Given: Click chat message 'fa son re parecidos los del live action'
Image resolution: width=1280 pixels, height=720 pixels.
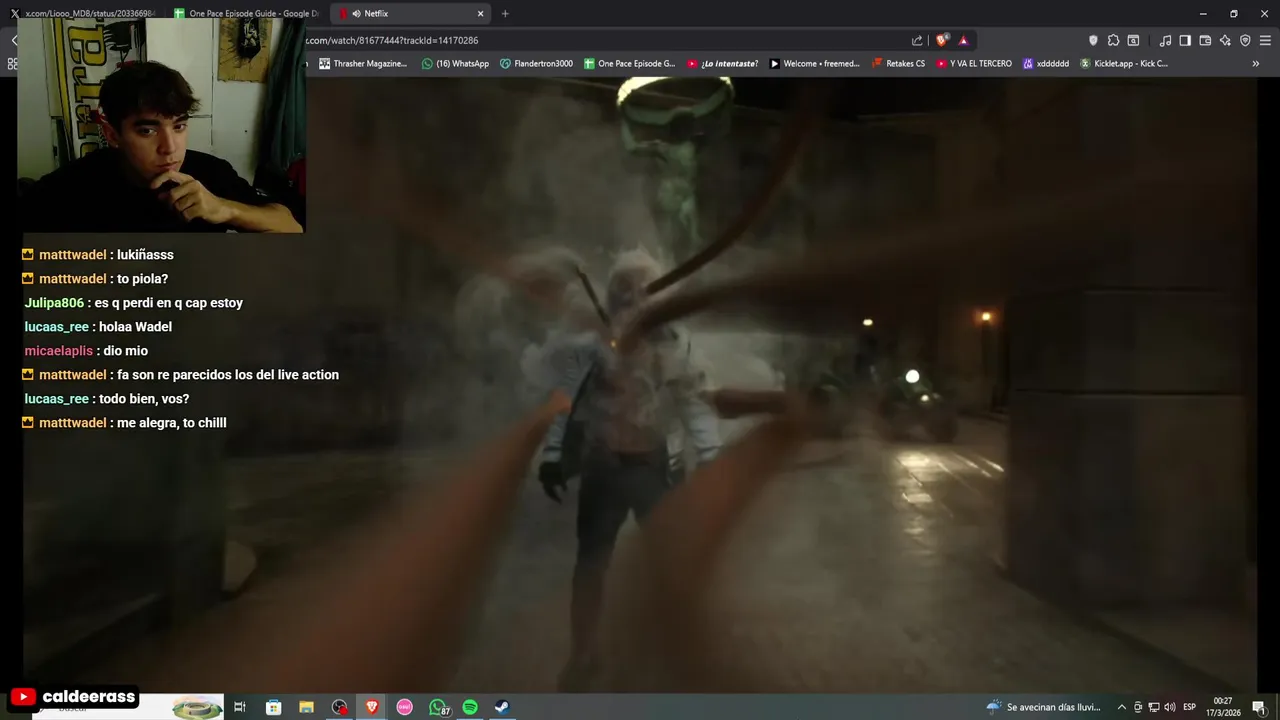Looking at the screenshot, I should tap(228, 375).
